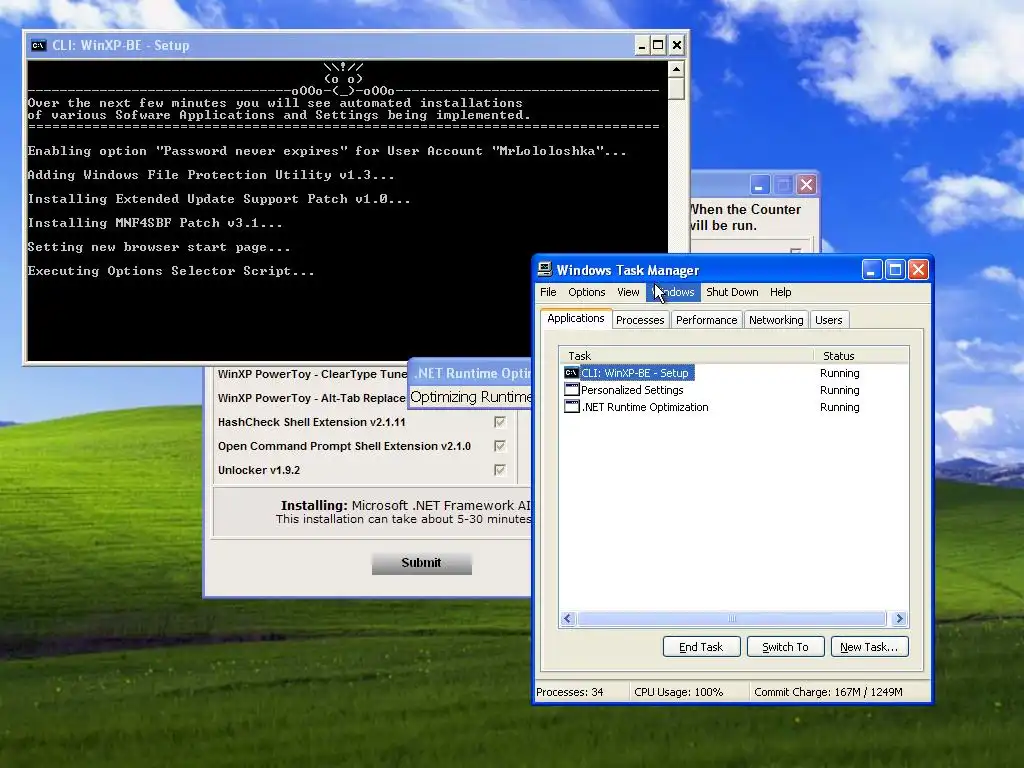Click the CLI: WinXP-BE task row icon
1024x768 pixels.
pyautogui.click(x=571, y=373)
